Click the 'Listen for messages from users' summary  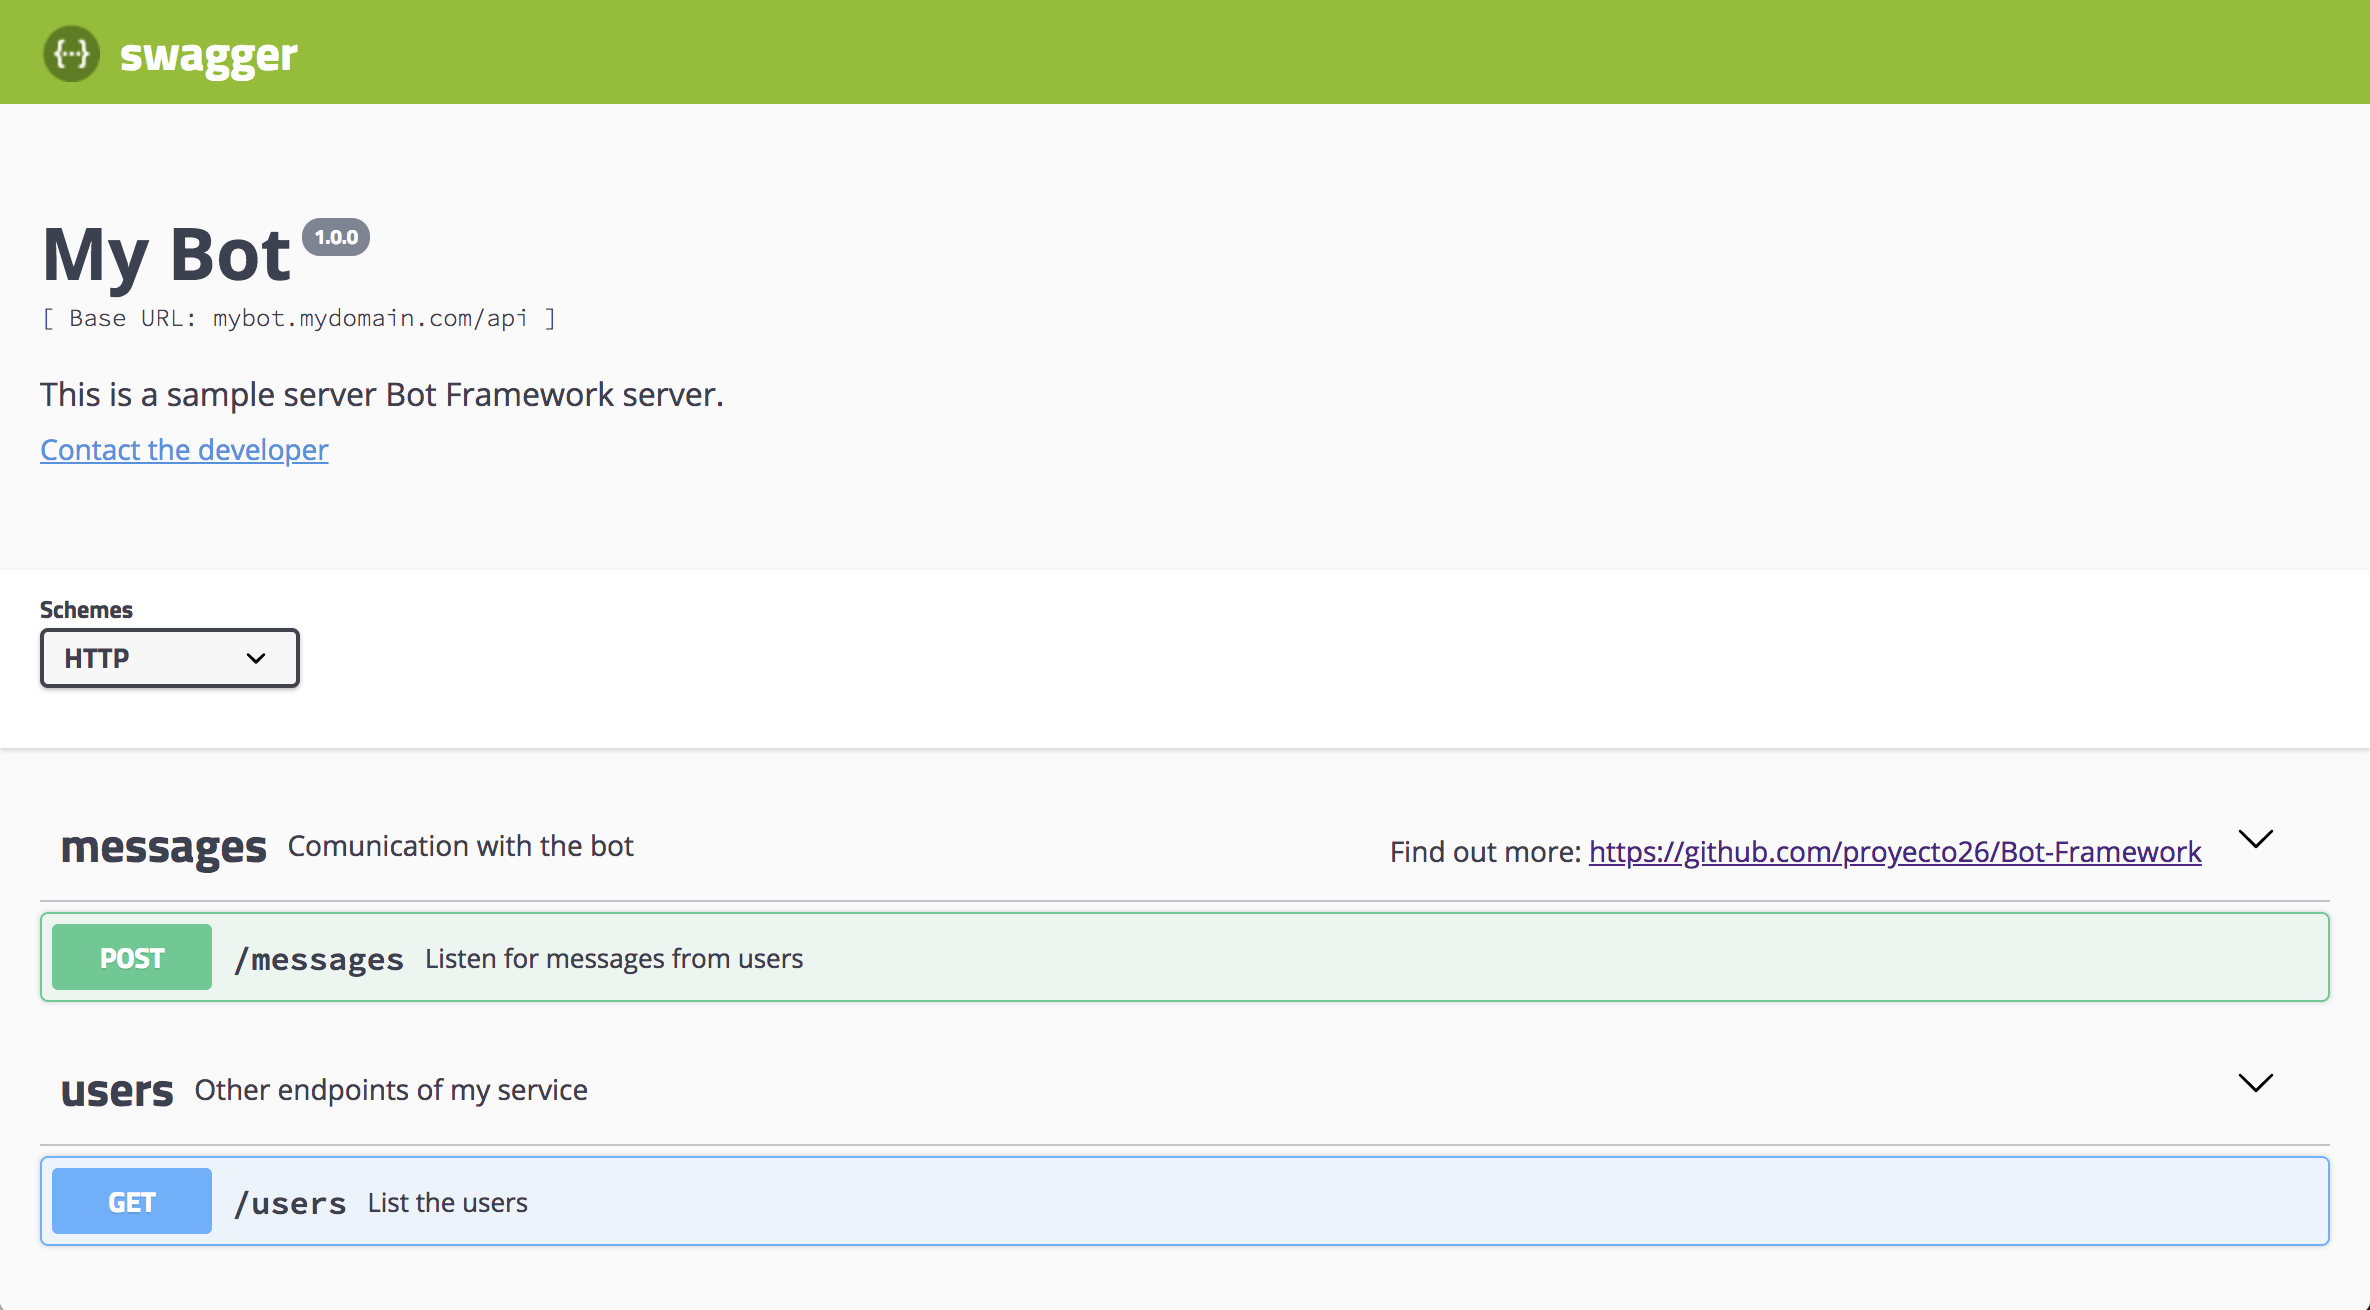pos(614,959)
